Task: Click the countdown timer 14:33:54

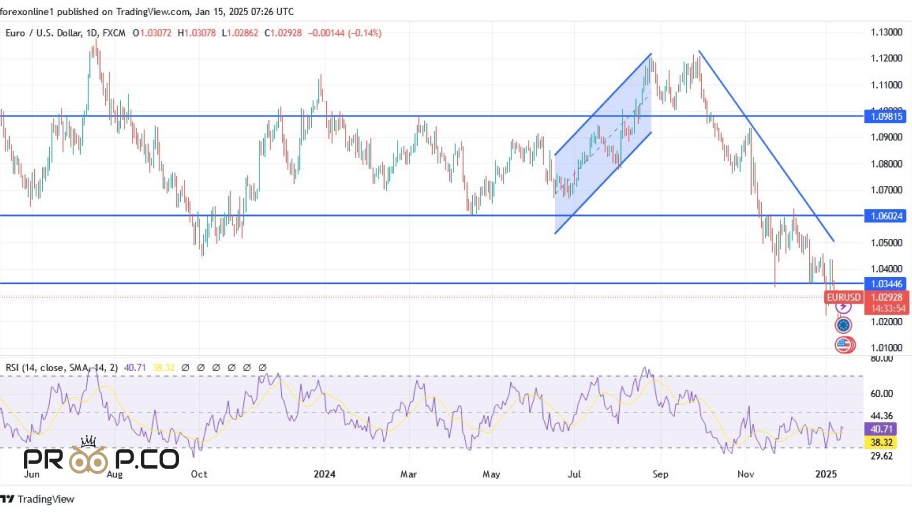Action: 887,309
